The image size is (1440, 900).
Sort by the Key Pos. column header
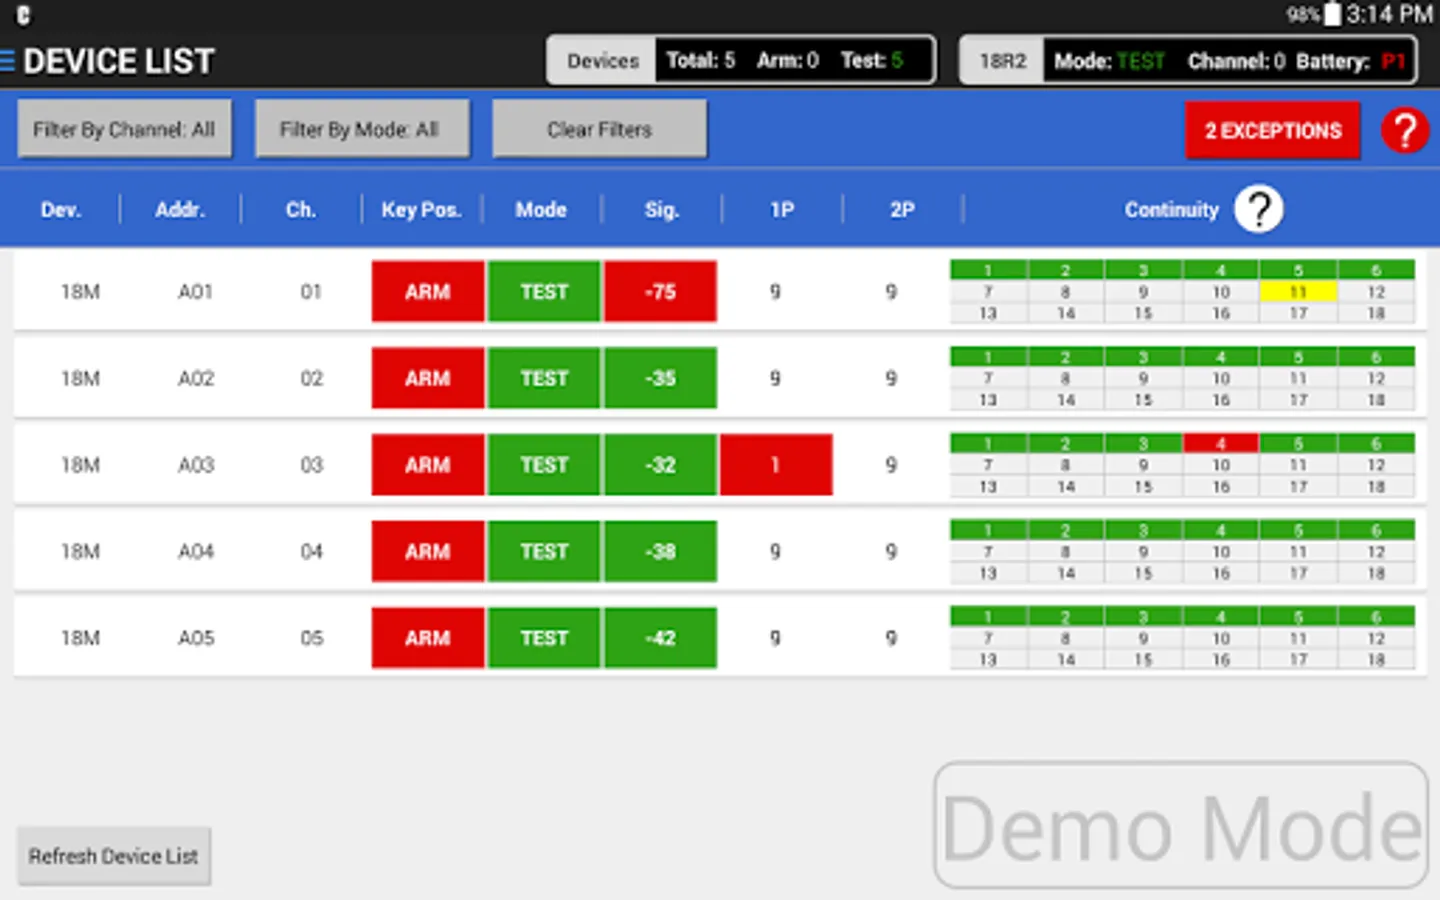pyautogui.click(x=421, y=210)
